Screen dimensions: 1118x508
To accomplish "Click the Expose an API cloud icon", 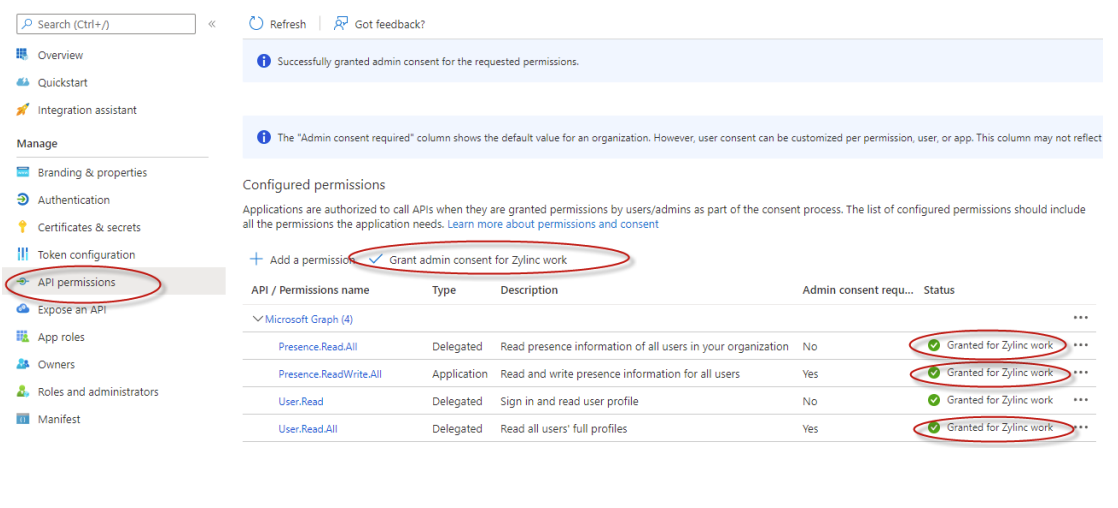I will [x=22, y=309].
